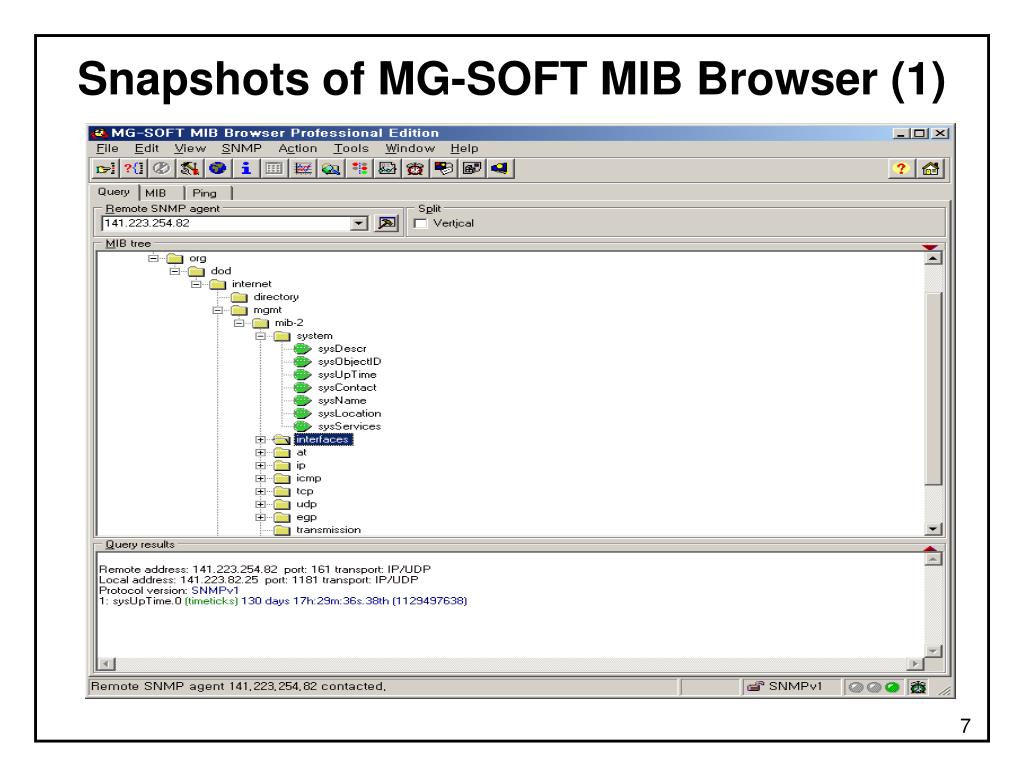Select the sysUpTime tree item

click(x=347, y=375)
